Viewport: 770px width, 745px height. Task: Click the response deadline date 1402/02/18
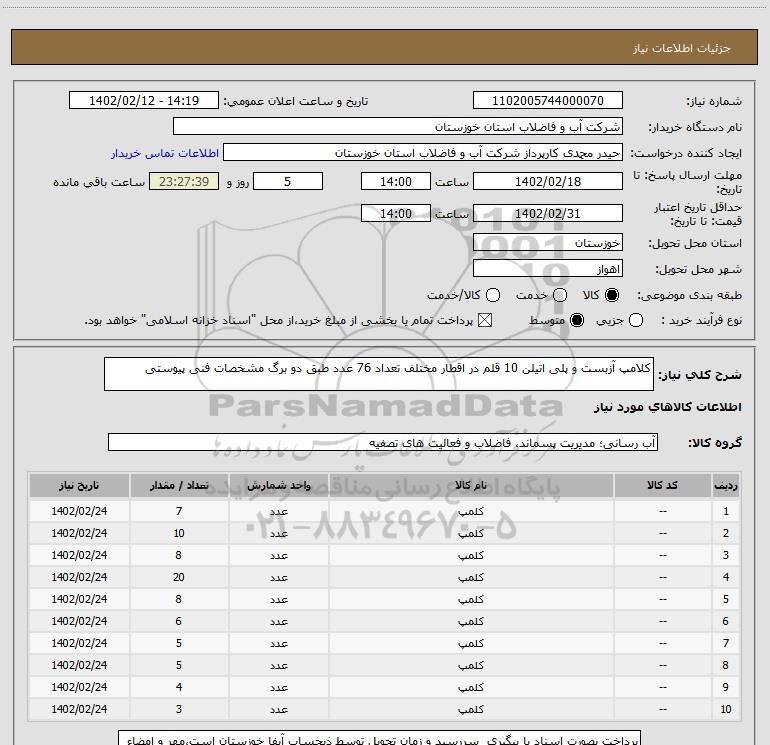tap(548, 181)
